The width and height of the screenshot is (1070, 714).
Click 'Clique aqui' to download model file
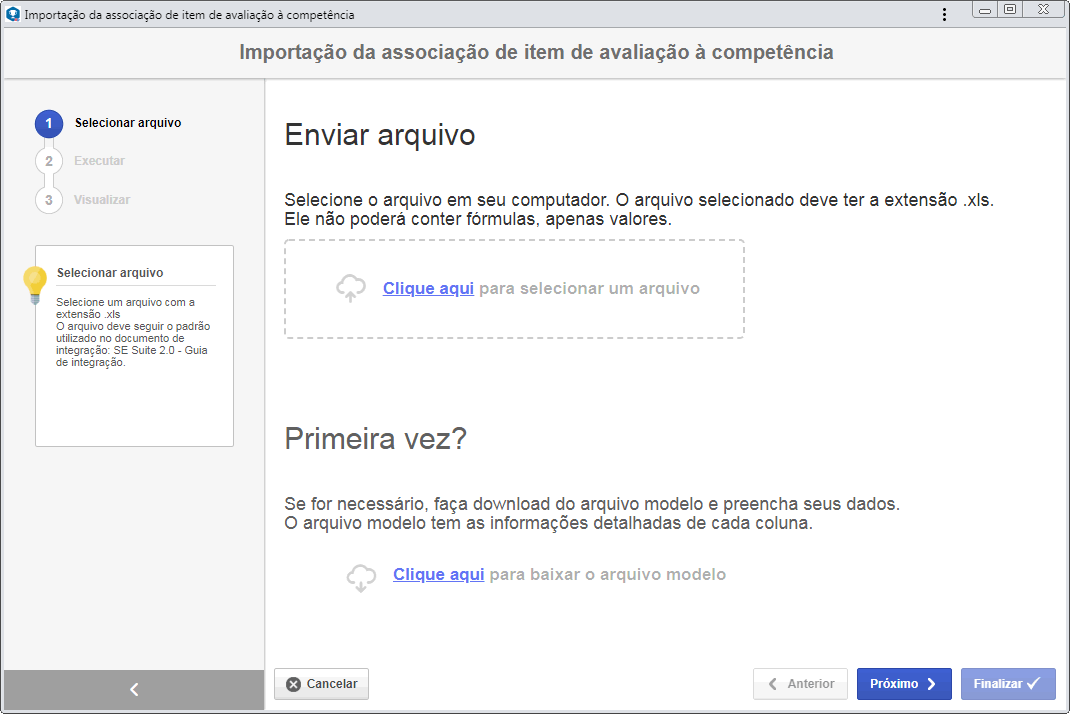pyautogui.click(x=438, y=574)
